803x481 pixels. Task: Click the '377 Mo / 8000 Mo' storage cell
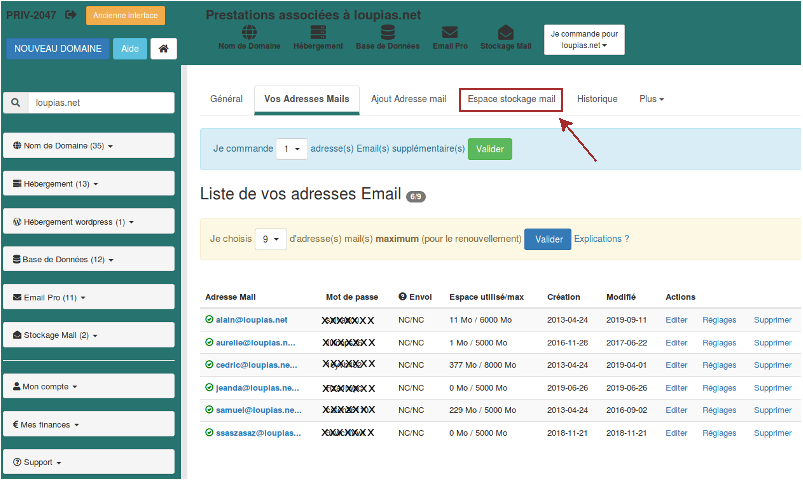482,365
